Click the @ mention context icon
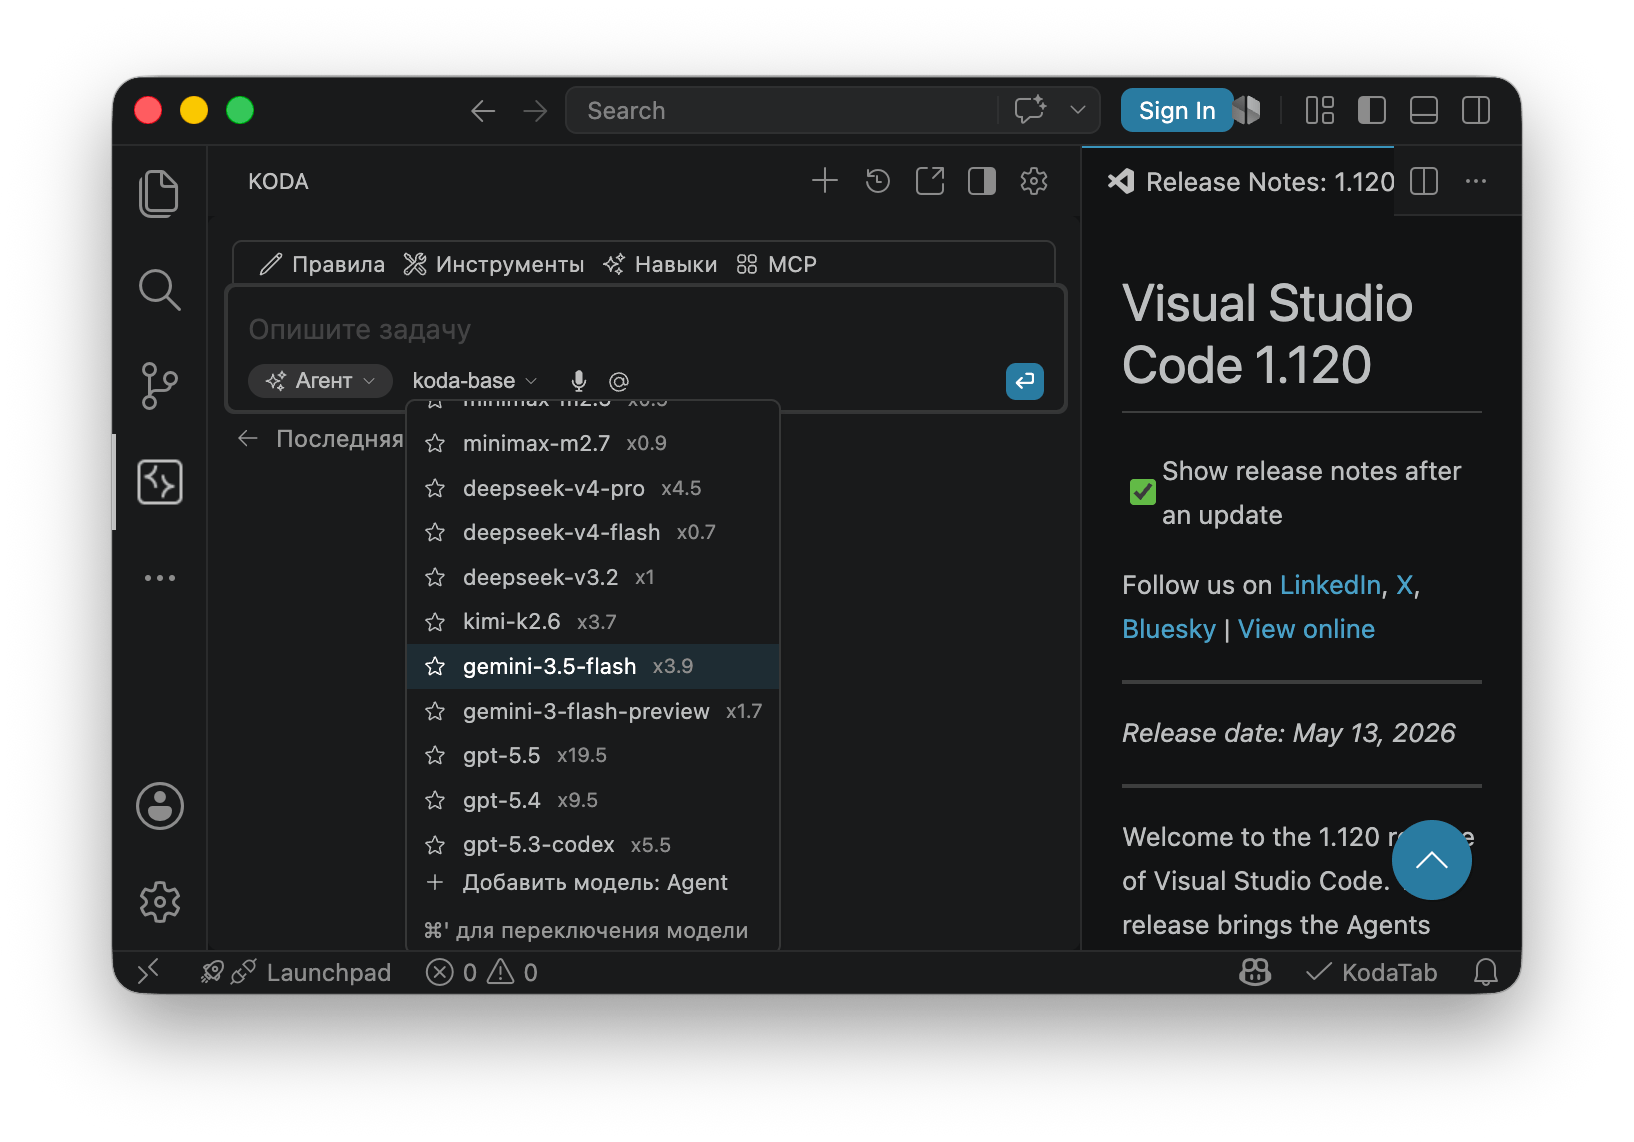This screenshot has height=1142, width=1634. [619, 381]
